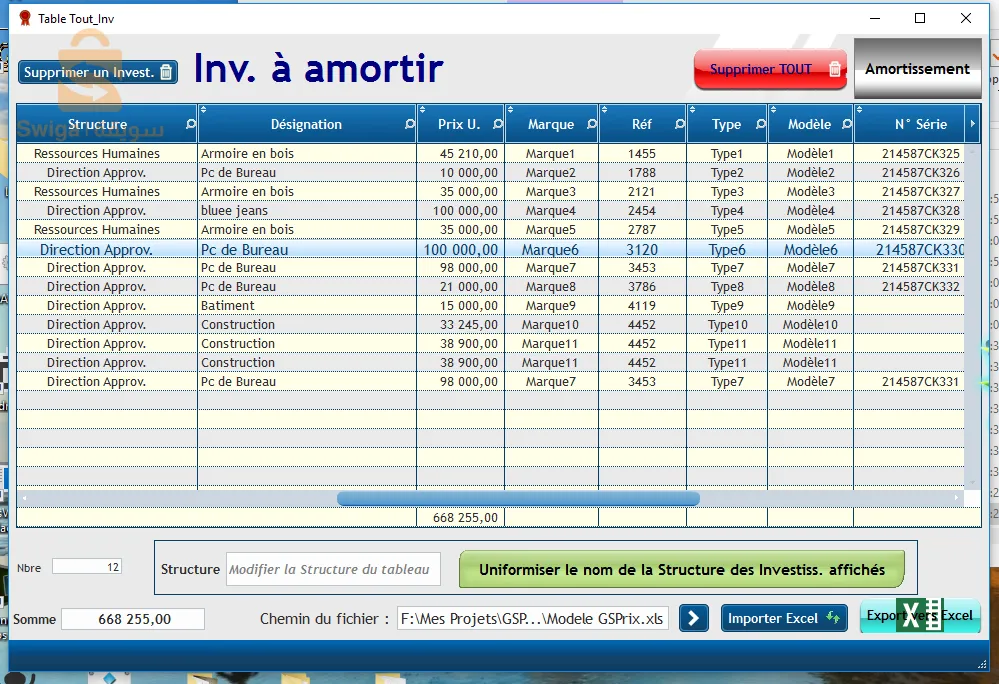Open the Amortissement button

[x=917, y=69]
